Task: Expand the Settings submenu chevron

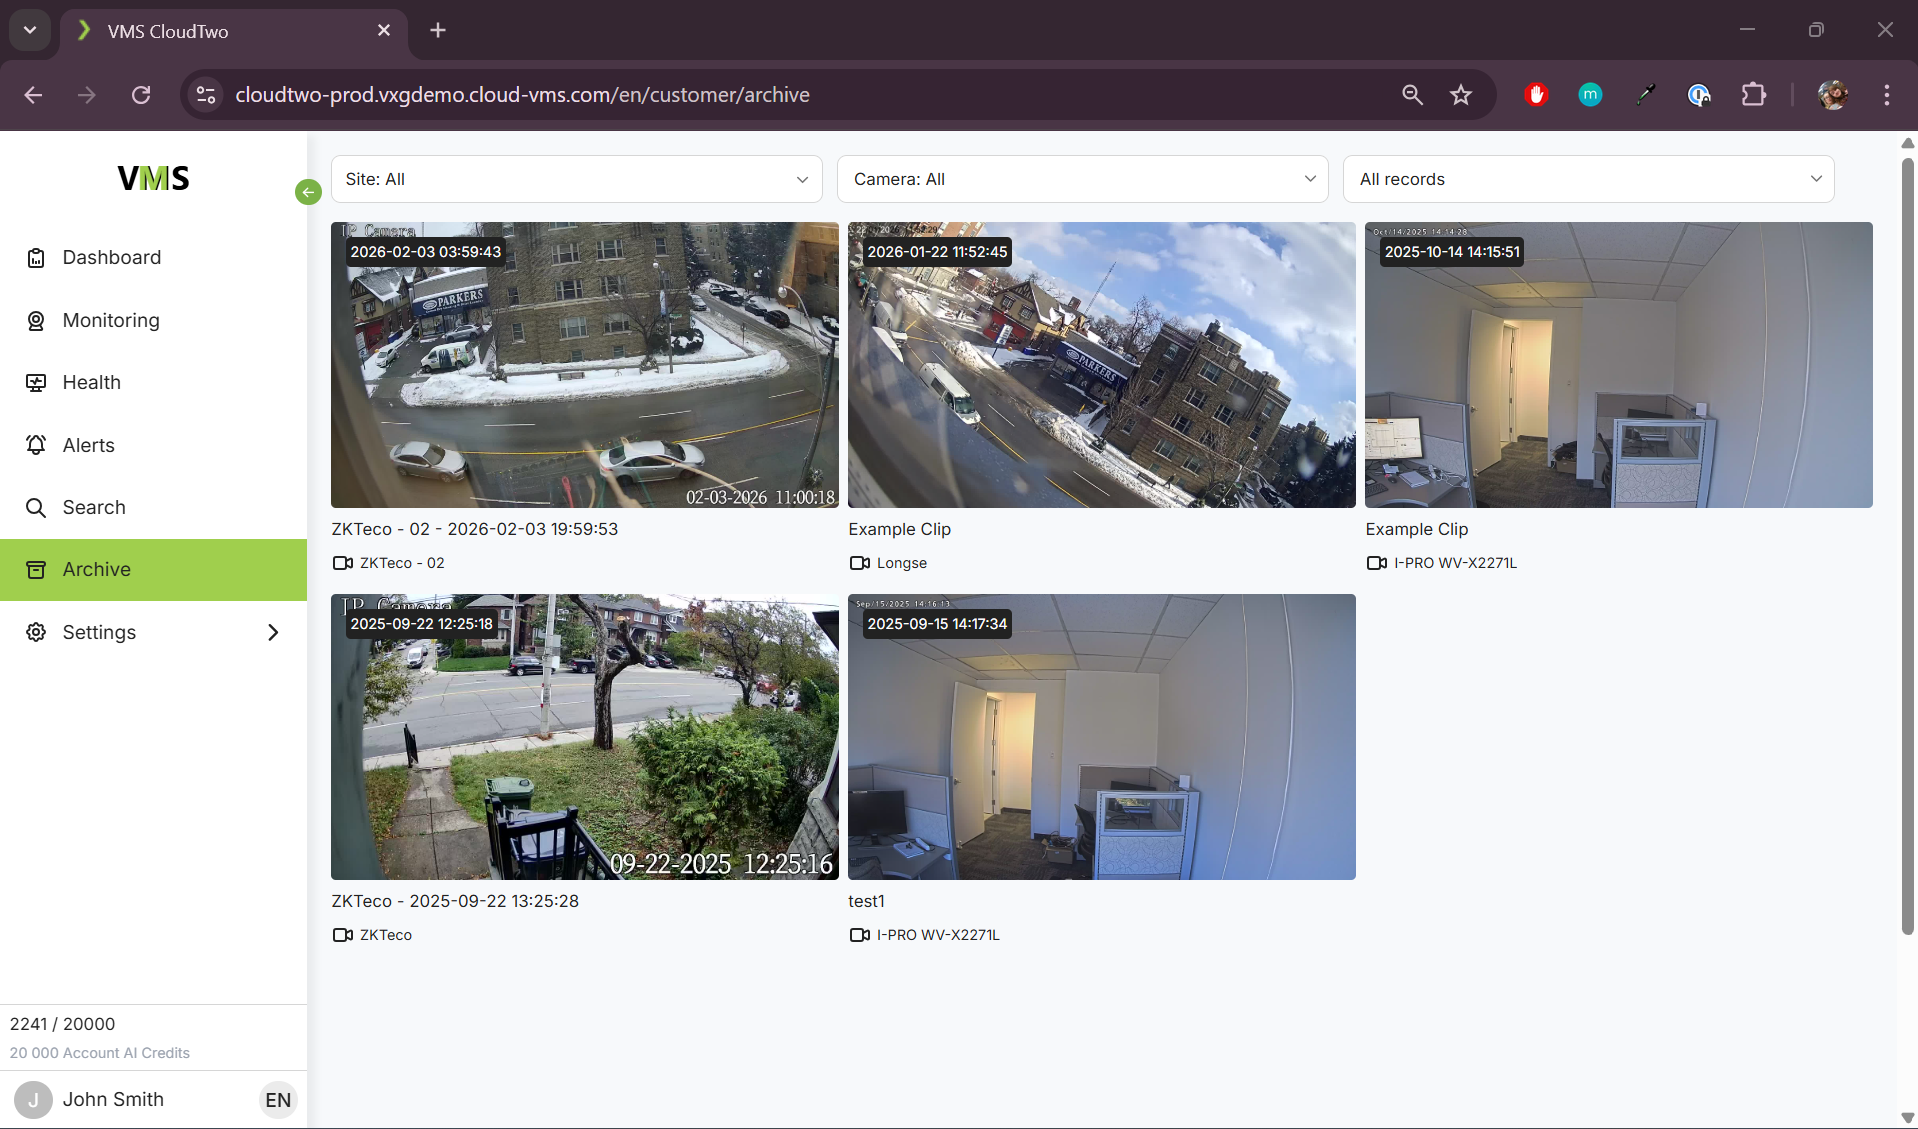Action: coord(273,632)
